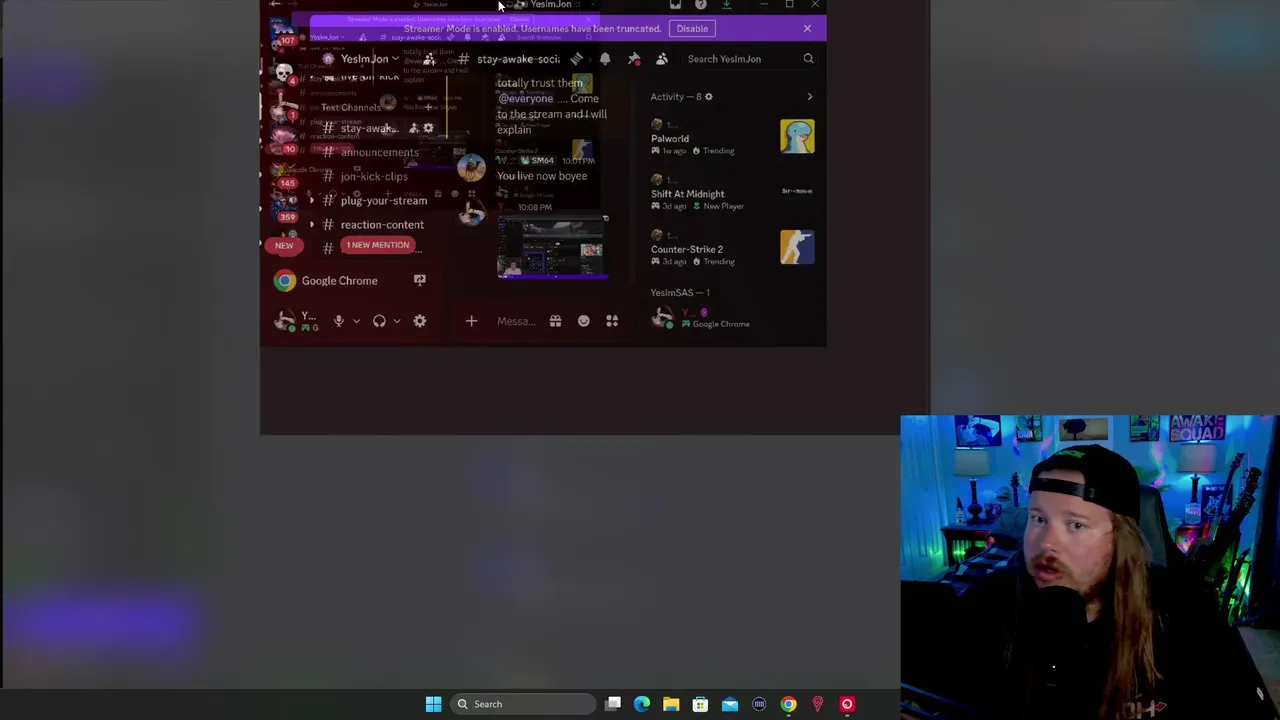The width and height of the screenshot is (1280, 720).
Task: Invite people to stay-awake channel
Action: pos(414,128)
